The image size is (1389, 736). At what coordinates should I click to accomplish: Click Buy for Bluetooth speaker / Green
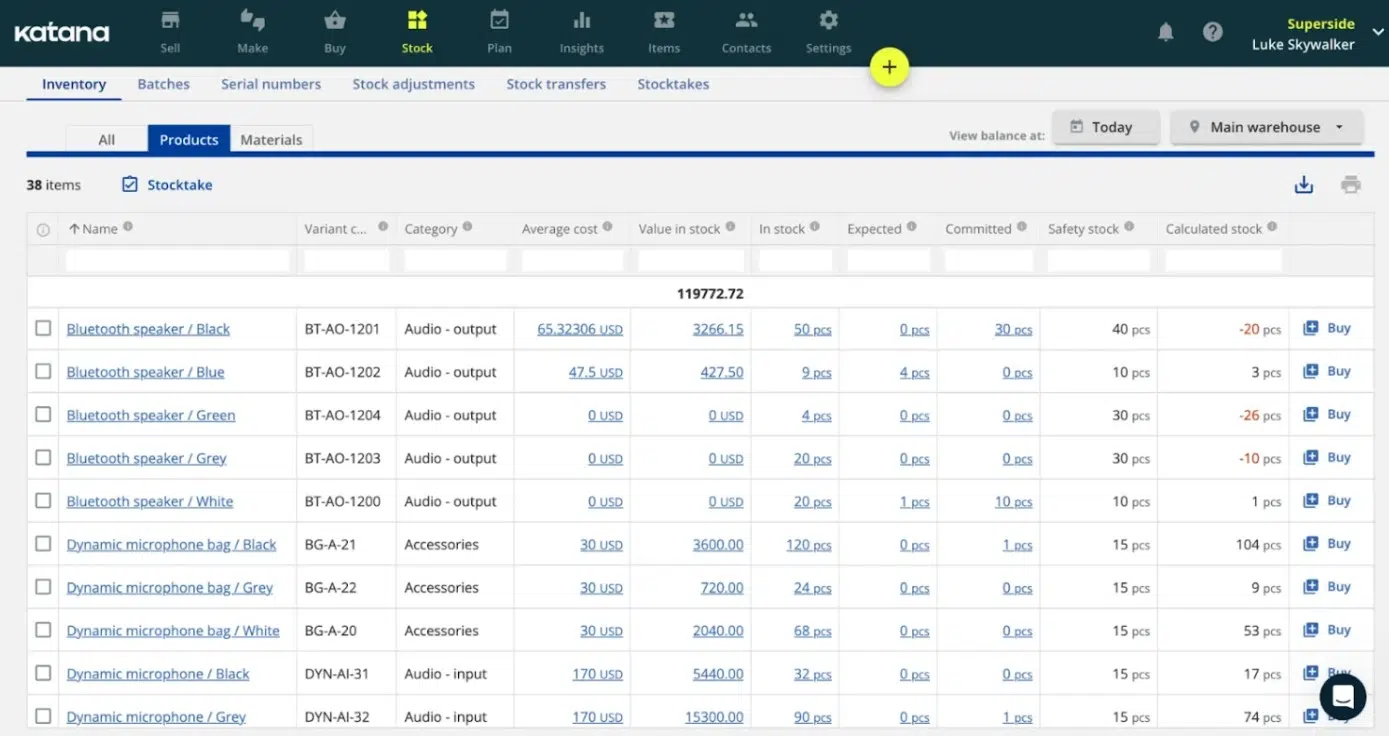pos(1327,414)
